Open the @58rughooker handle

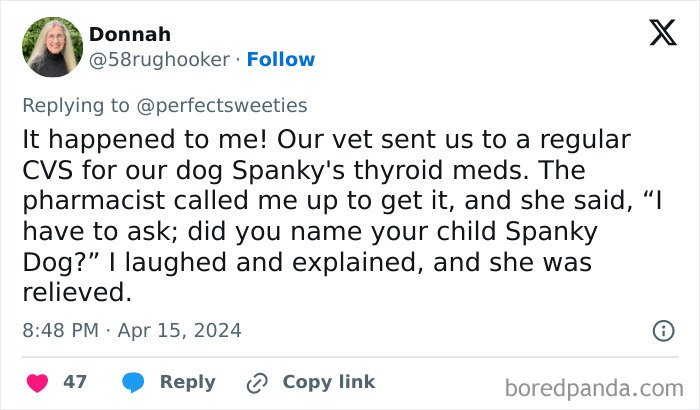click(160, 59)
